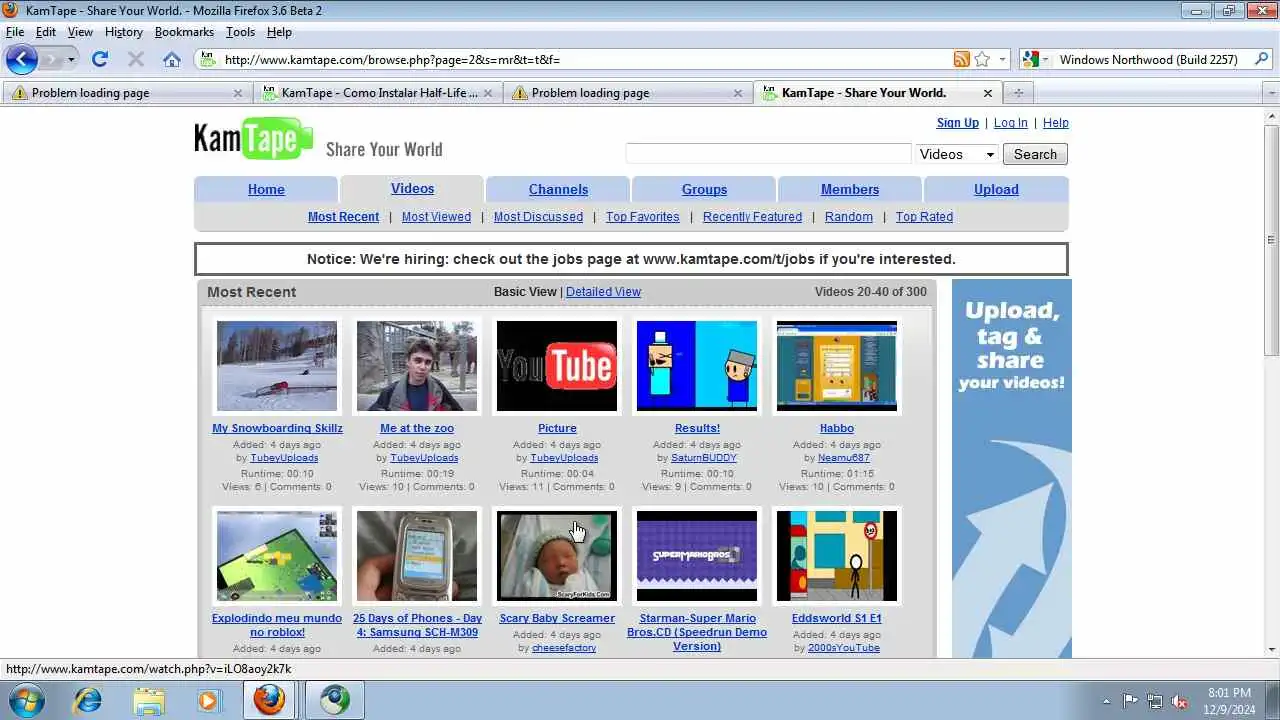Open the File menu
The height and width of the screenshot is (720, 1280).
15,32
